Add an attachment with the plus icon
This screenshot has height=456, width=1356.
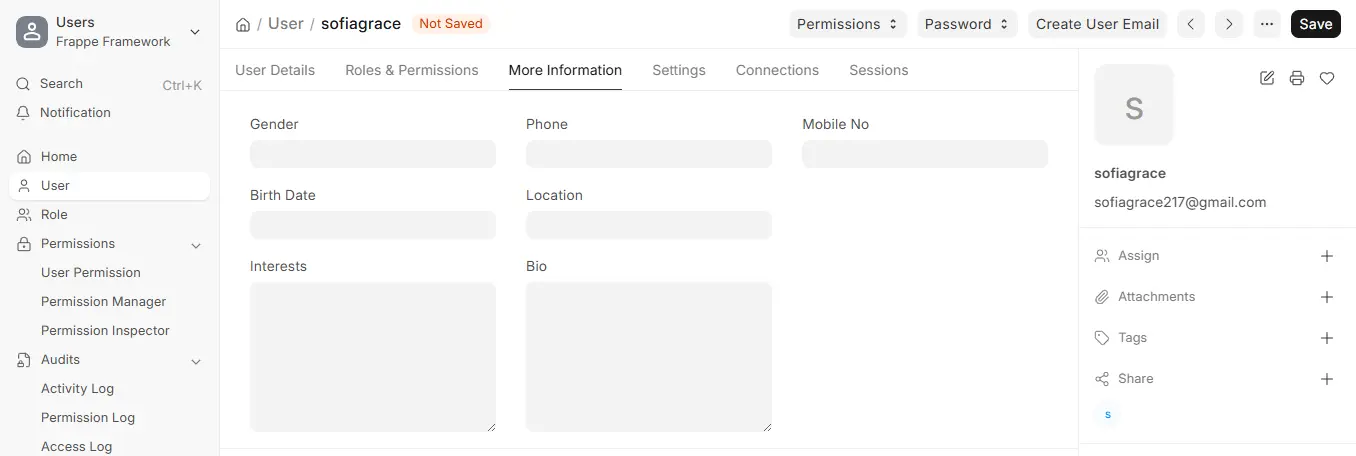coord(1327,297)
